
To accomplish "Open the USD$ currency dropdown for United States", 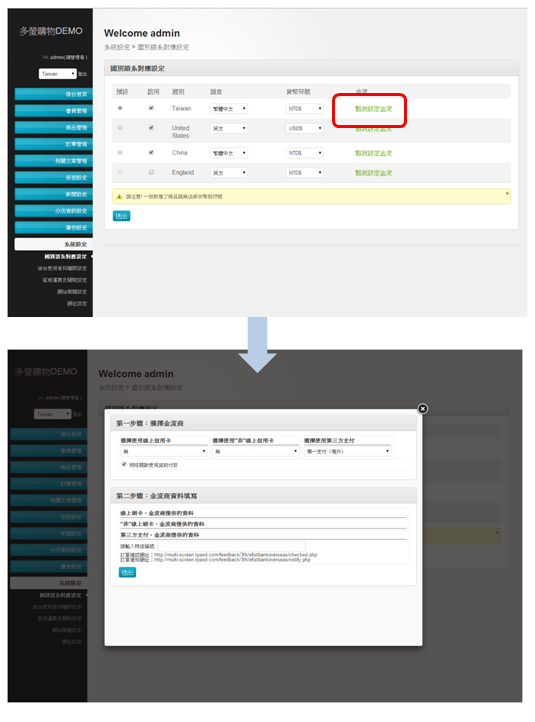I will (305, 128).
